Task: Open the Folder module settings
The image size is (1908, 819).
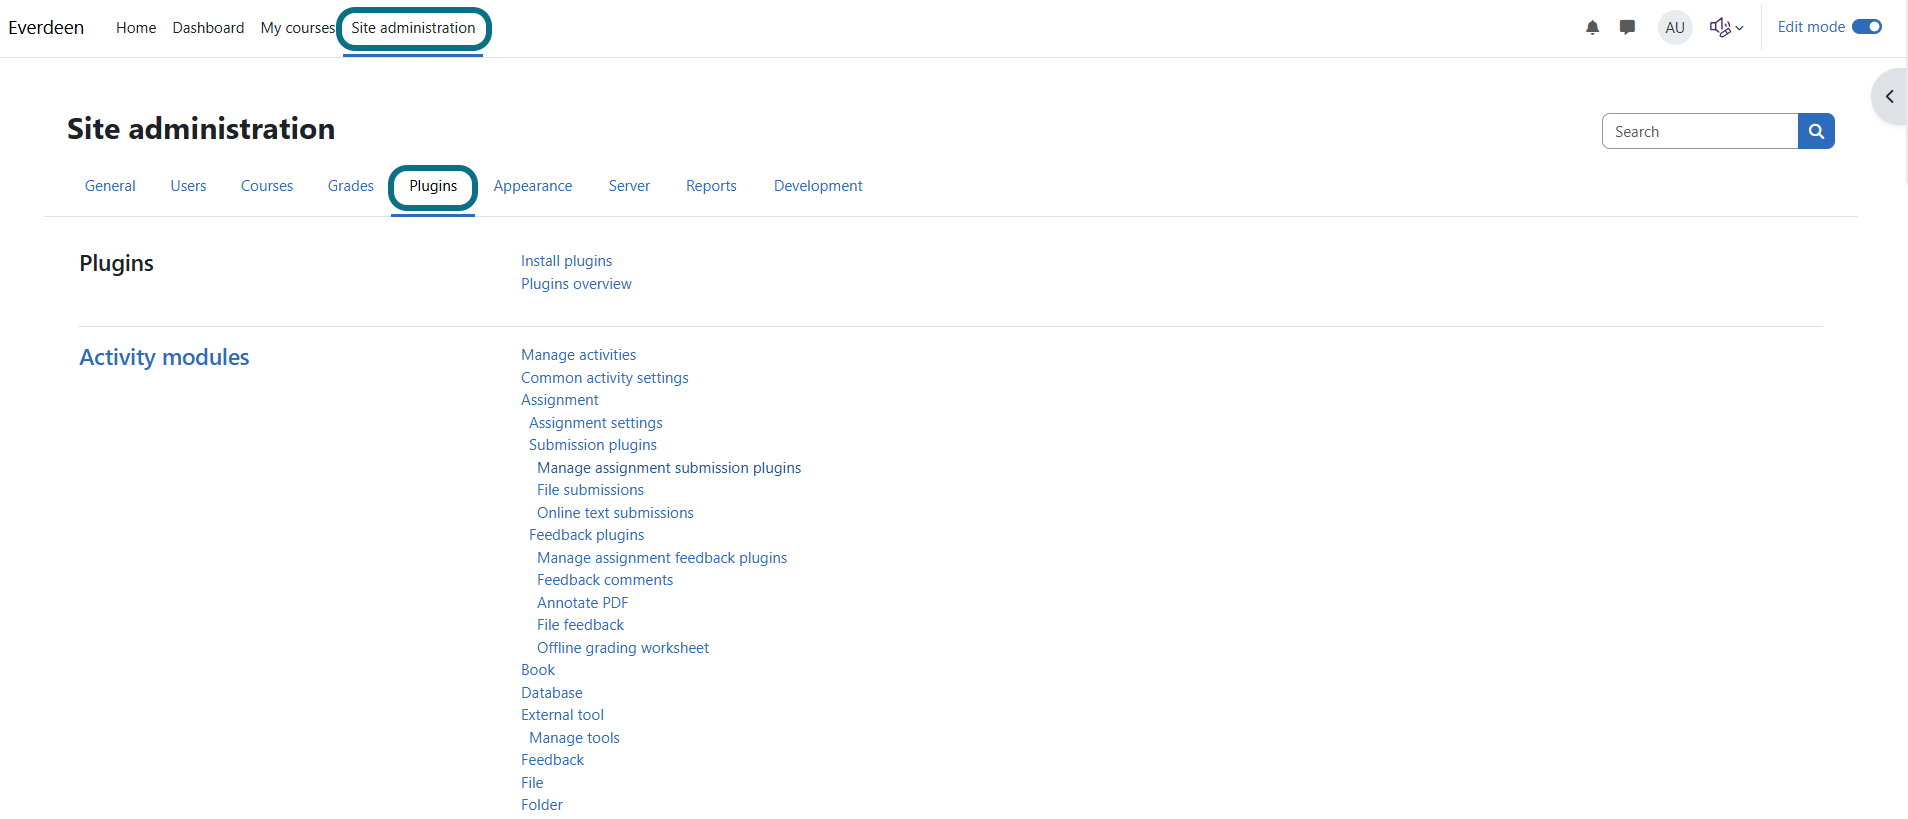Action: click(542, 805)
